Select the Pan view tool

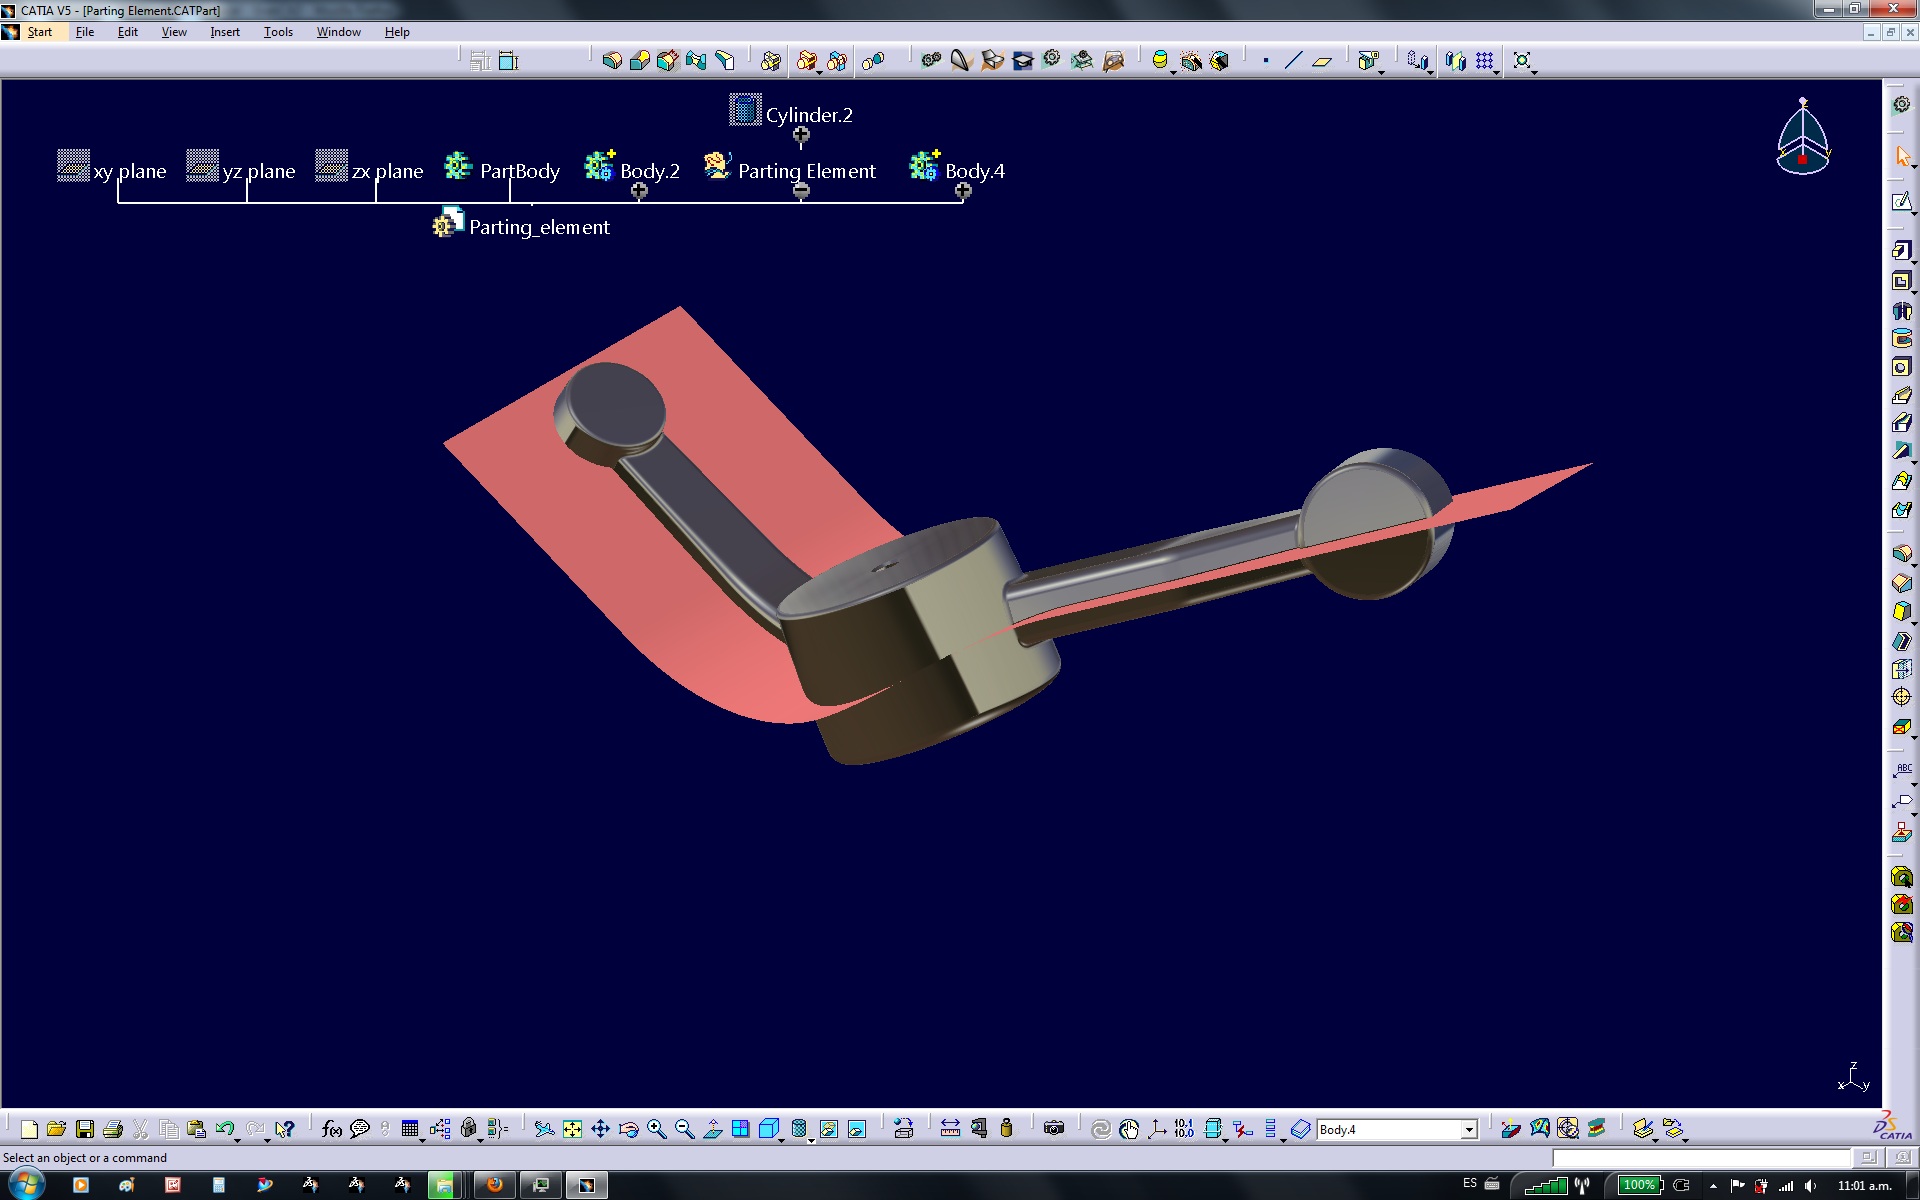[x=600, y=1129]
